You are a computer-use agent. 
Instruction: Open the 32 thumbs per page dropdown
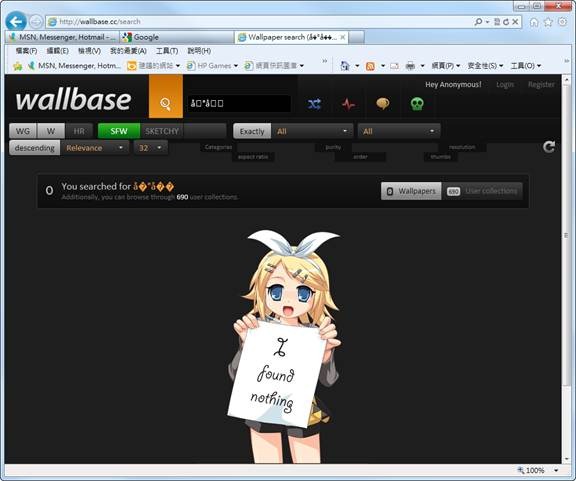tap(151, 148)
